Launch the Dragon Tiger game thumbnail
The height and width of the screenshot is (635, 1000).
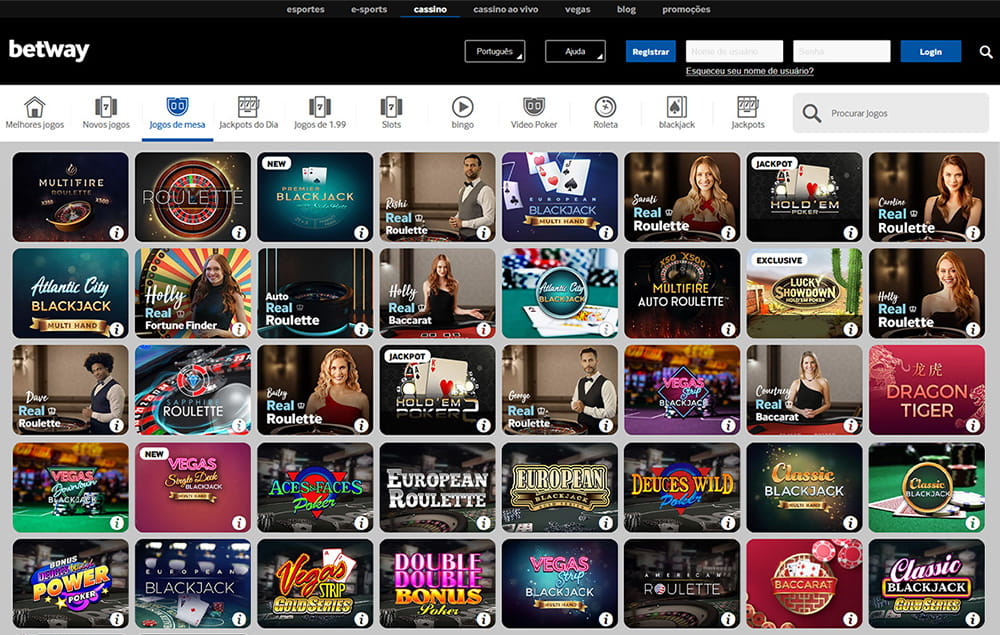tap(925, 390)
